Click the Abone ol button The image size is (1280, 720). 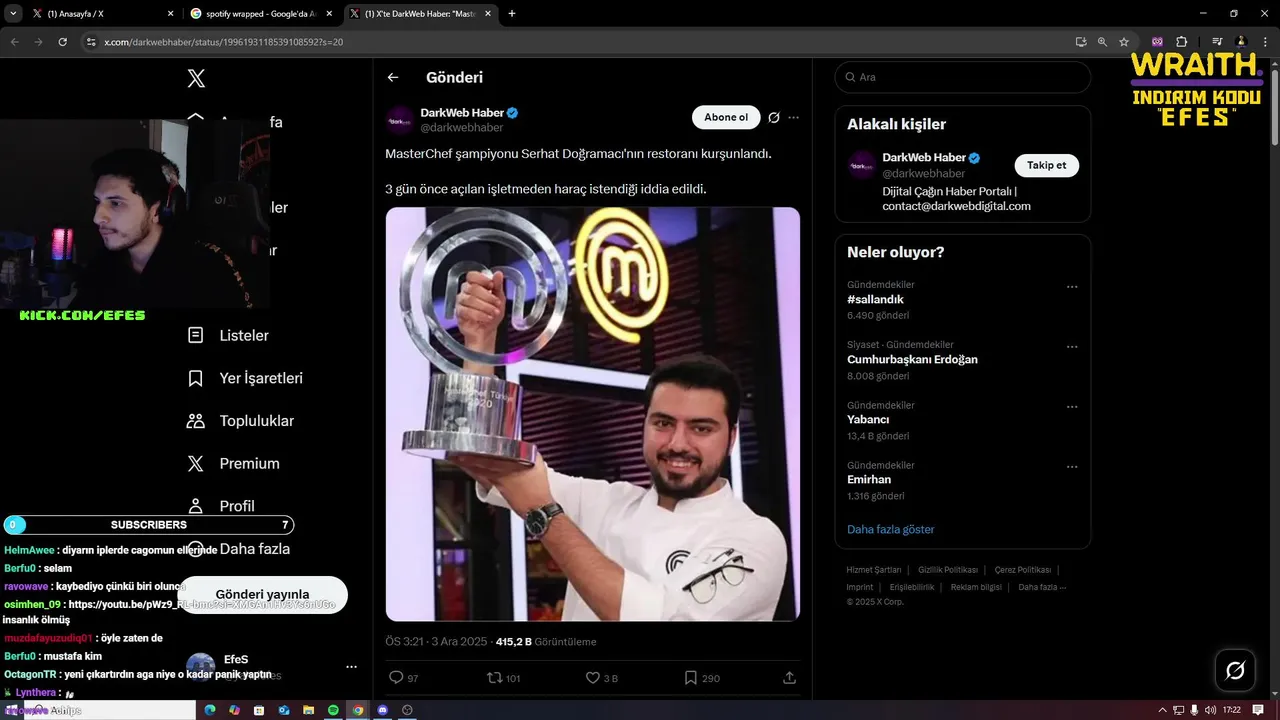pos(726,117)
